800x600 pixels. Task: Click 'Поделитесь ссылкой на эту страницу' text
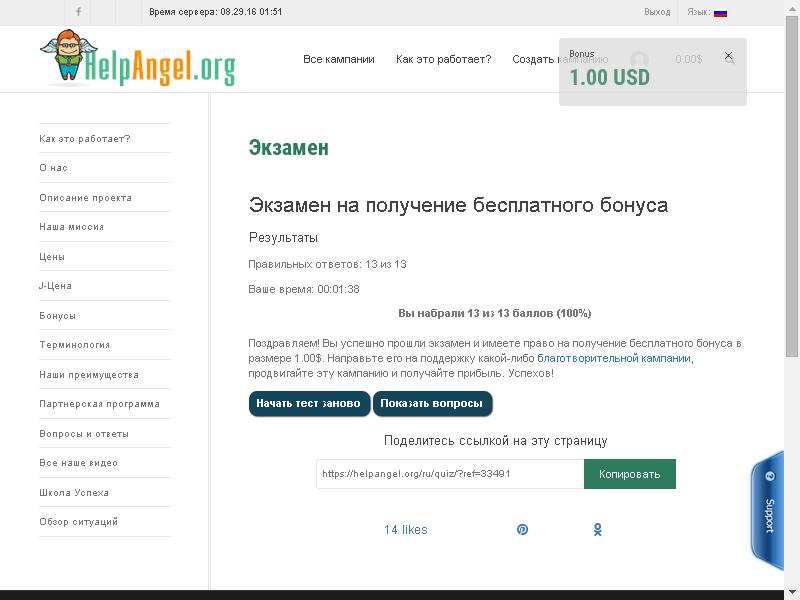[x=495, y=441]
